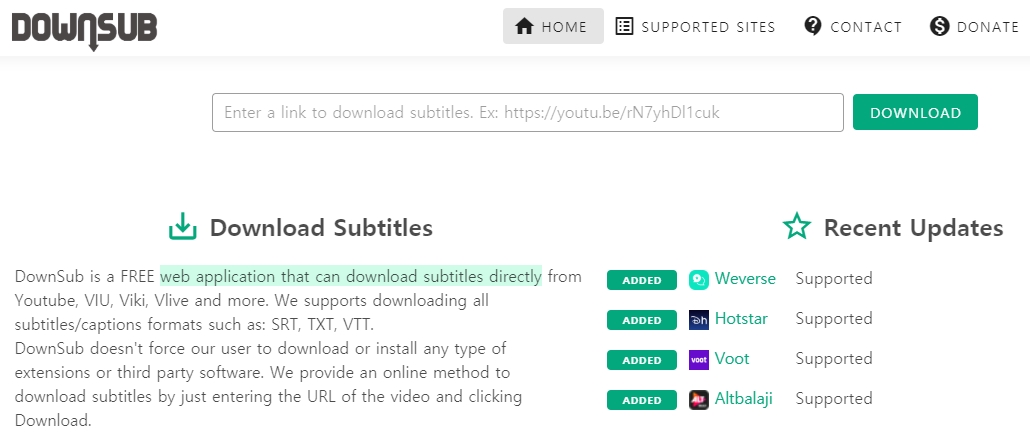
Task: Open the Weverse link
Action: click(745, 278)
